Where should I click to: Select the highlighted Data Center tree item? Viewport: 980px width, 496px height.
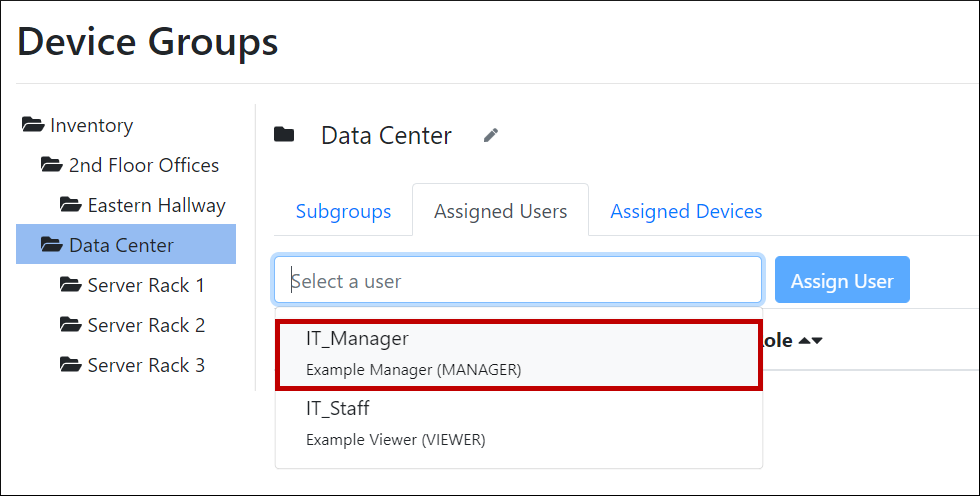(121, 245)
